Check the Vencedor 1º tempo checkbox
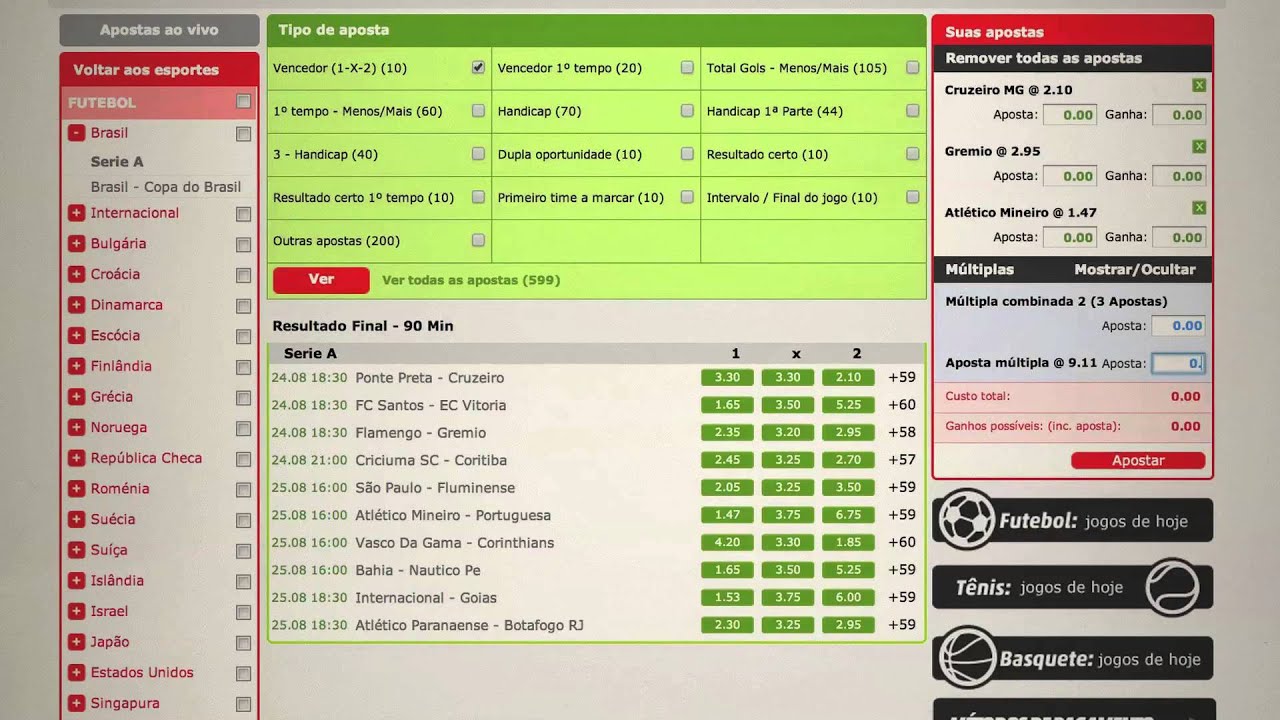This screenshot has width=1280, height=720. [x=687, y=68]
